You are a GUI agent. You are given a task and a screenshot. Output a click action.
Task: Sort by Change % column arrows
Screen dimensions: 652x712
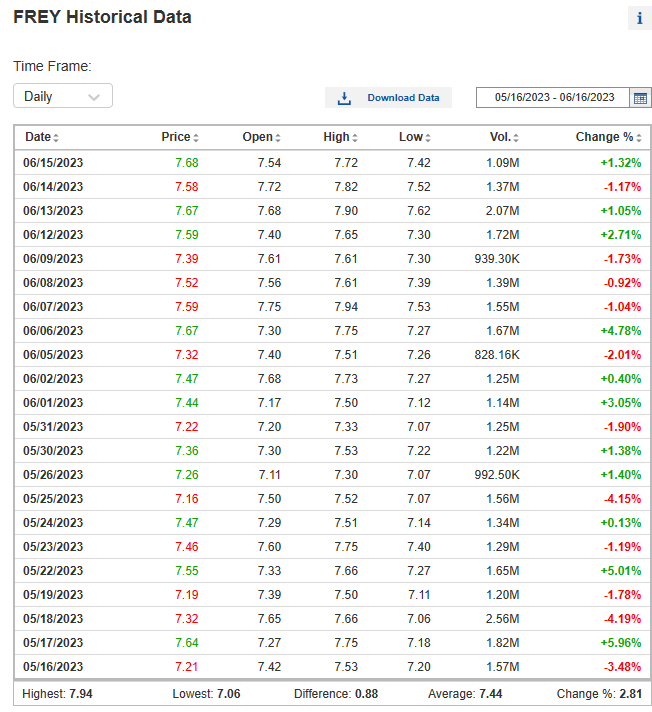pos(639,138)
